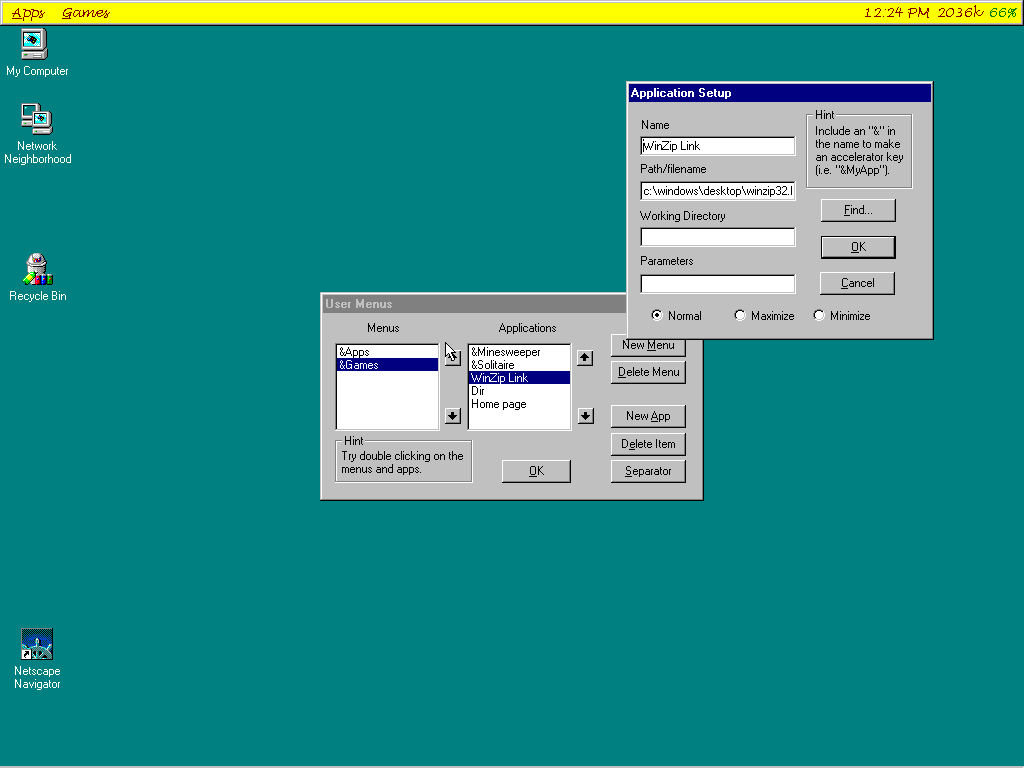Viewport: 1024px width, 768px height.
Task: Create a new menu with New Menu
Action: [x=648, y=345]
